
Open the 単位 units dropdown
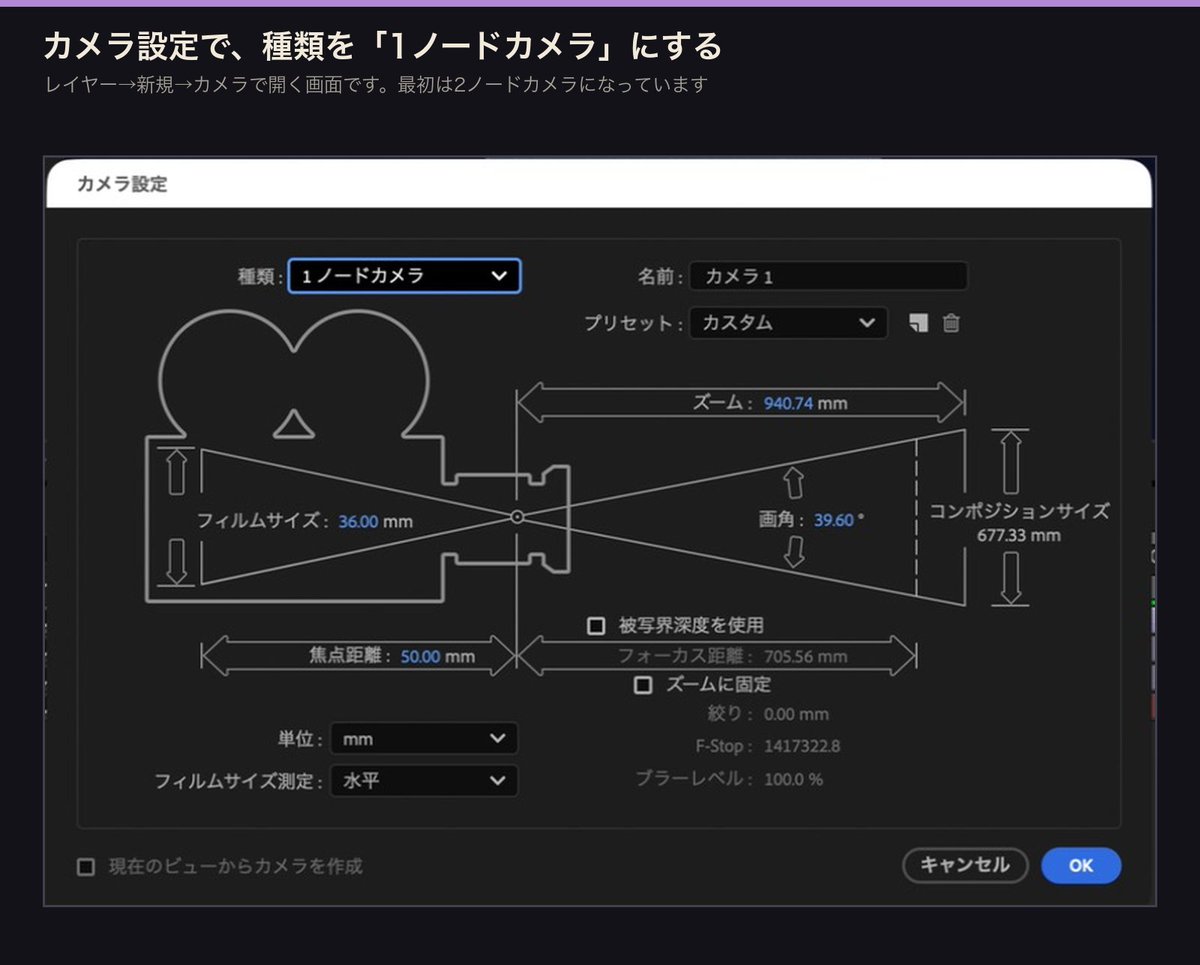pos(424,739)
